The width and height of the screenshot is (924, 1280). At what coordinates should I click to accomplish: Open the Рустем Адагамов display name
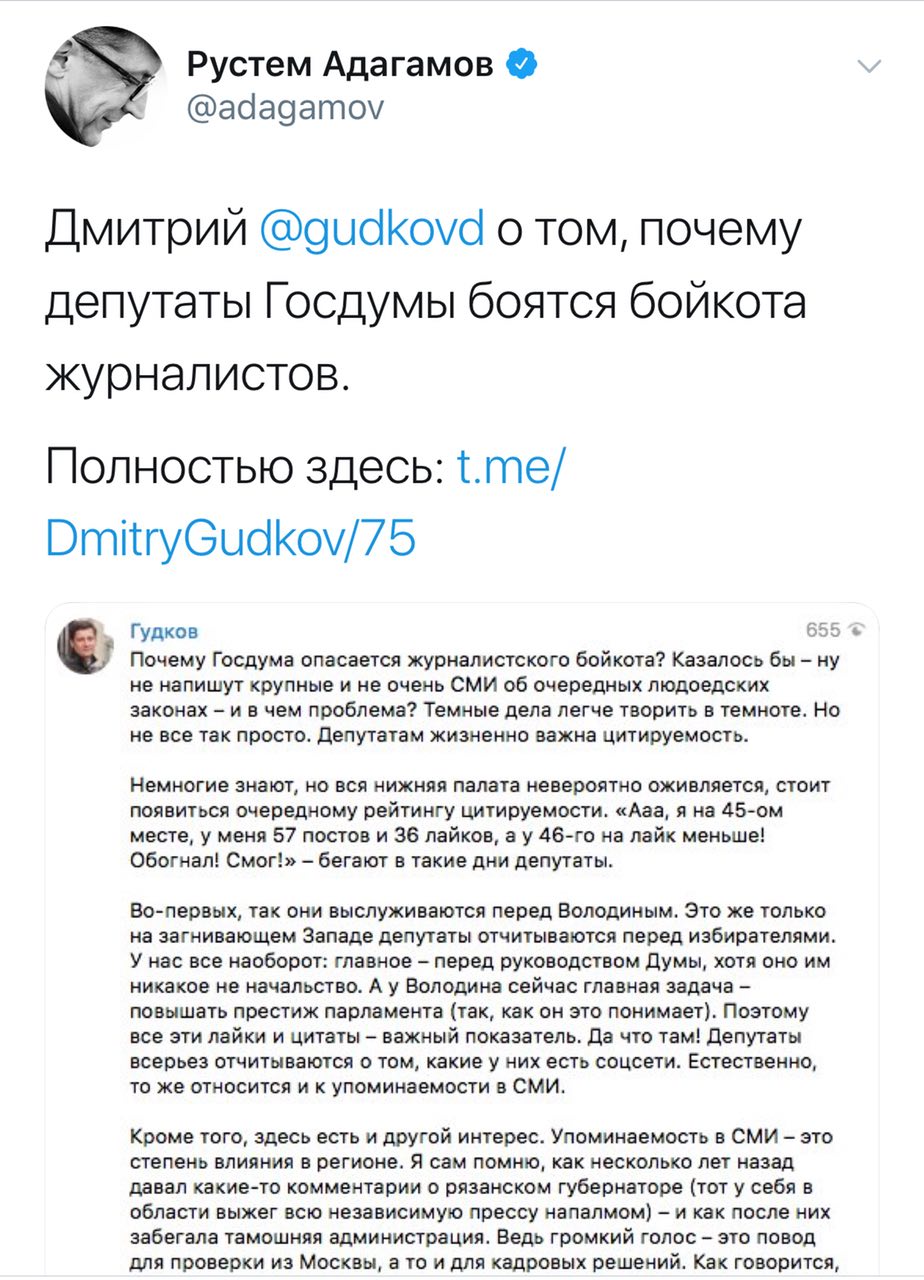pyautogui.click(x=340, y=66)
